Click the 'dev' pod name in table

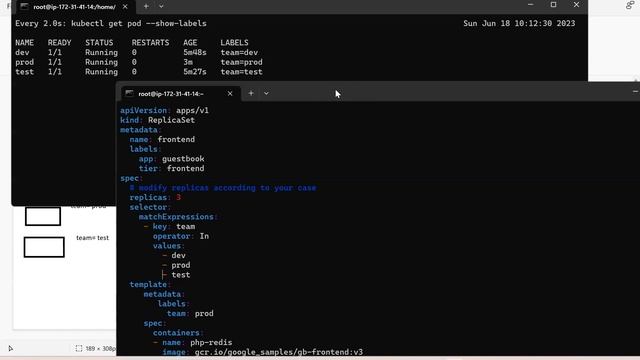coord(22,53)
